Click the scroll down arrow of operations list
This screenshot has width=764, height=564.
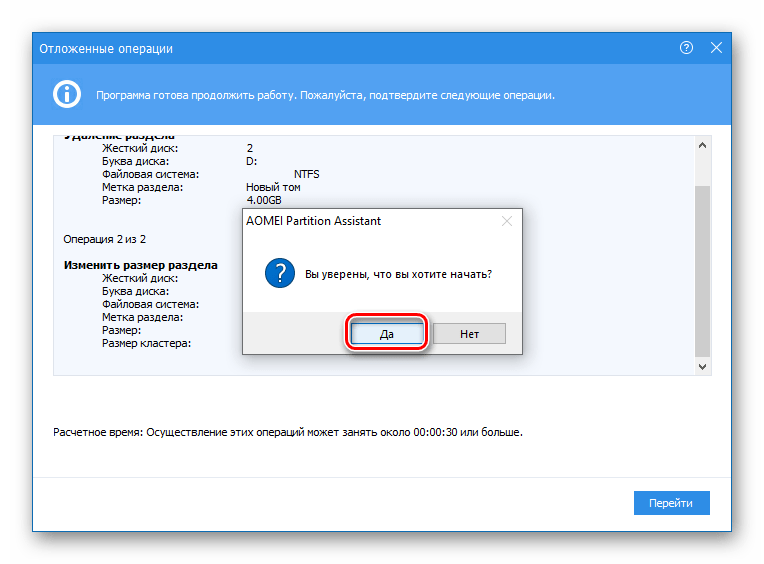coord(702,366)
